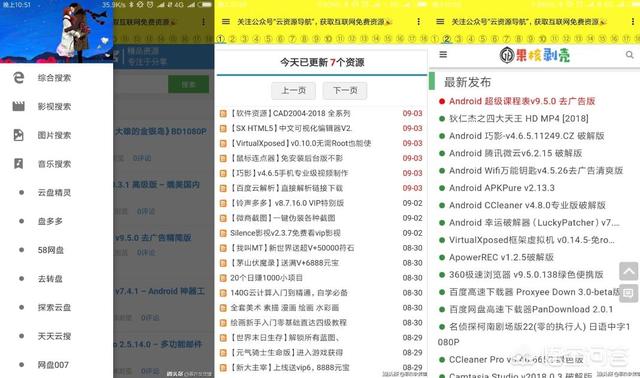
Task: Open 【百度云解析】直接解析链接下载 entry
Action: click(287, 188)
